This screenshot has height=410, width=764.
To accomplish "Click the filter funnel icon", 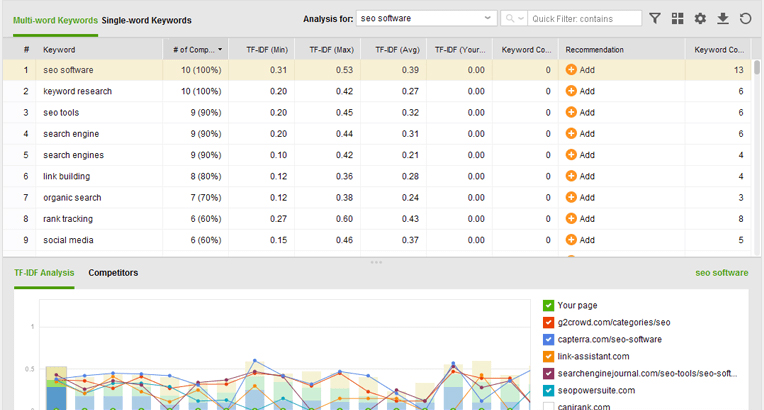I will [x=655, y=18].
